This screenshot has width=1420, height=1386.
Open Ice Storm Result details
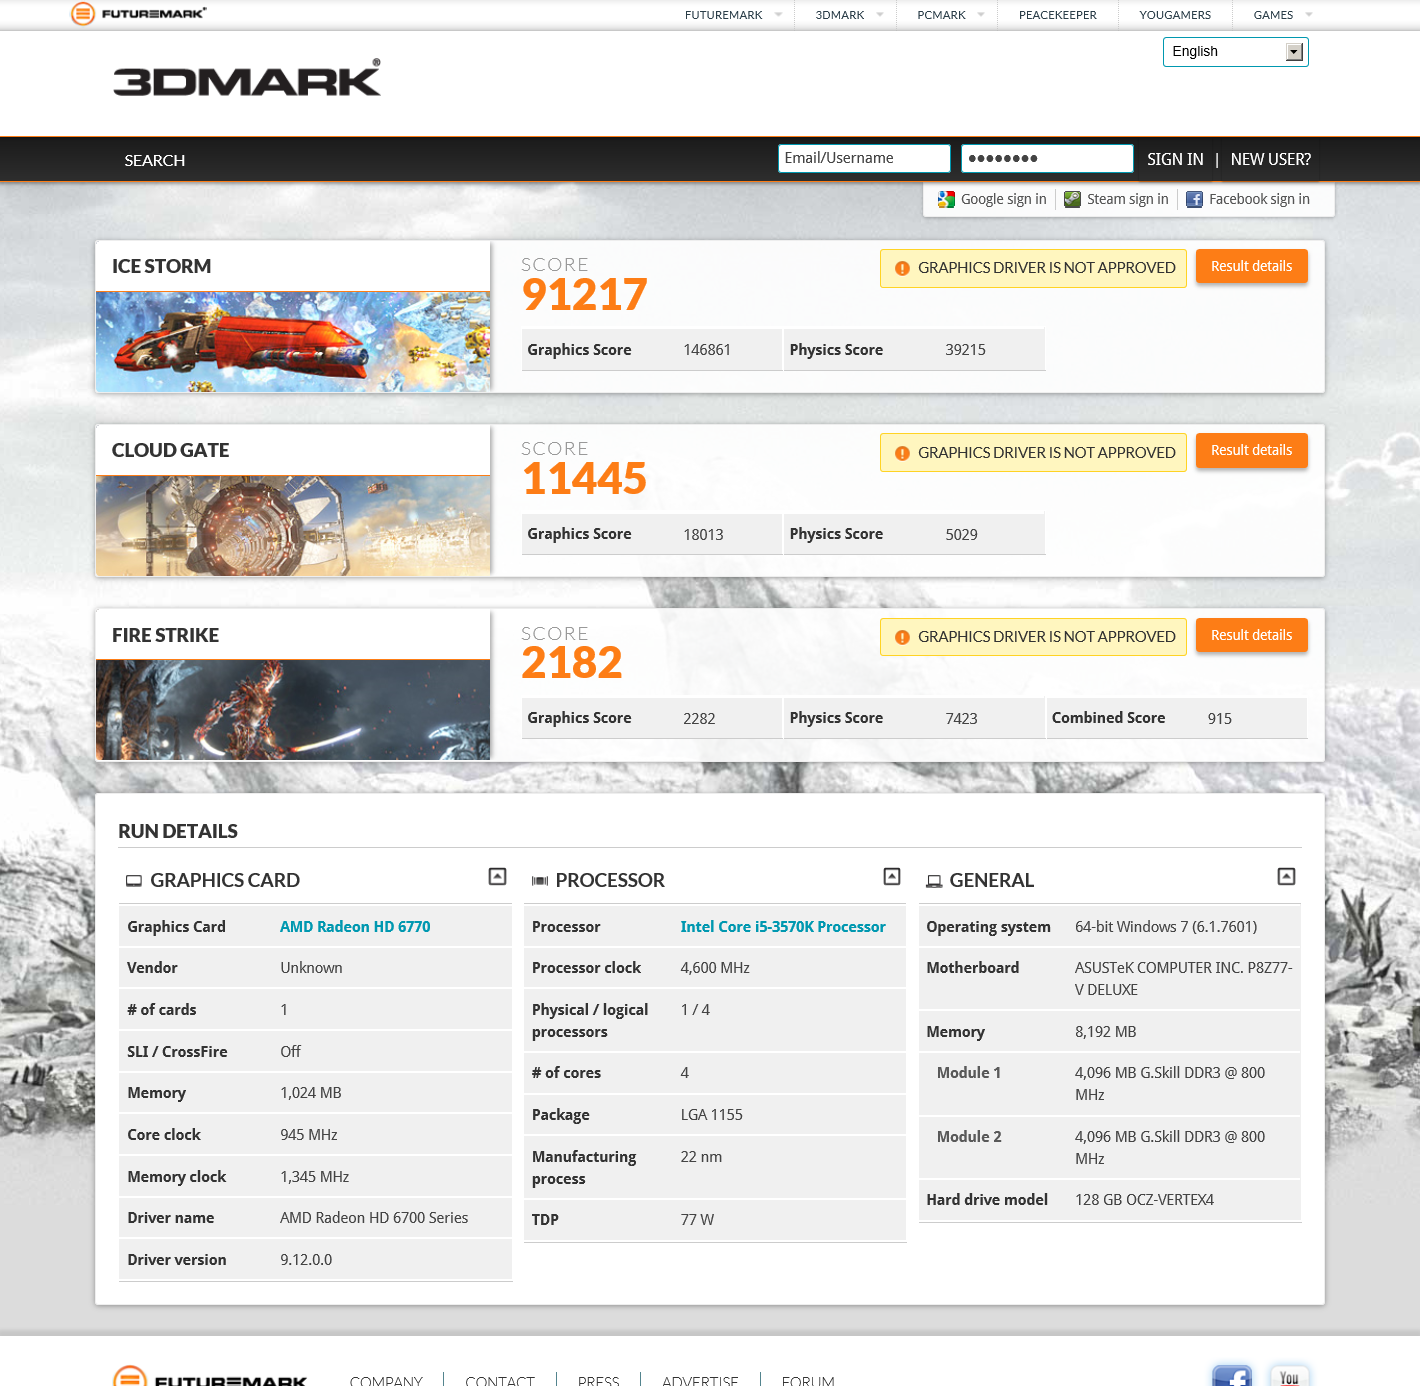[1252, 266]
